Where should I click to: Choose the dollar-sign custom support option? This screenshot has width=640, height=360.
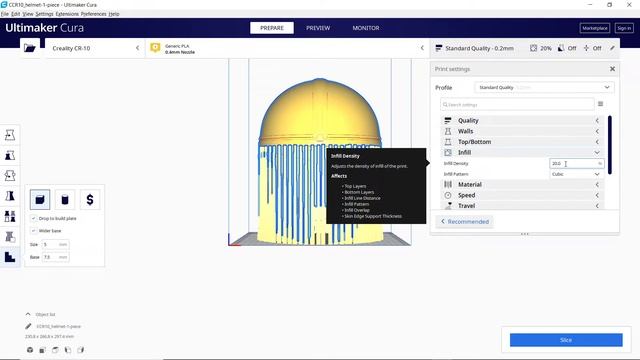[x=90, y=200]
